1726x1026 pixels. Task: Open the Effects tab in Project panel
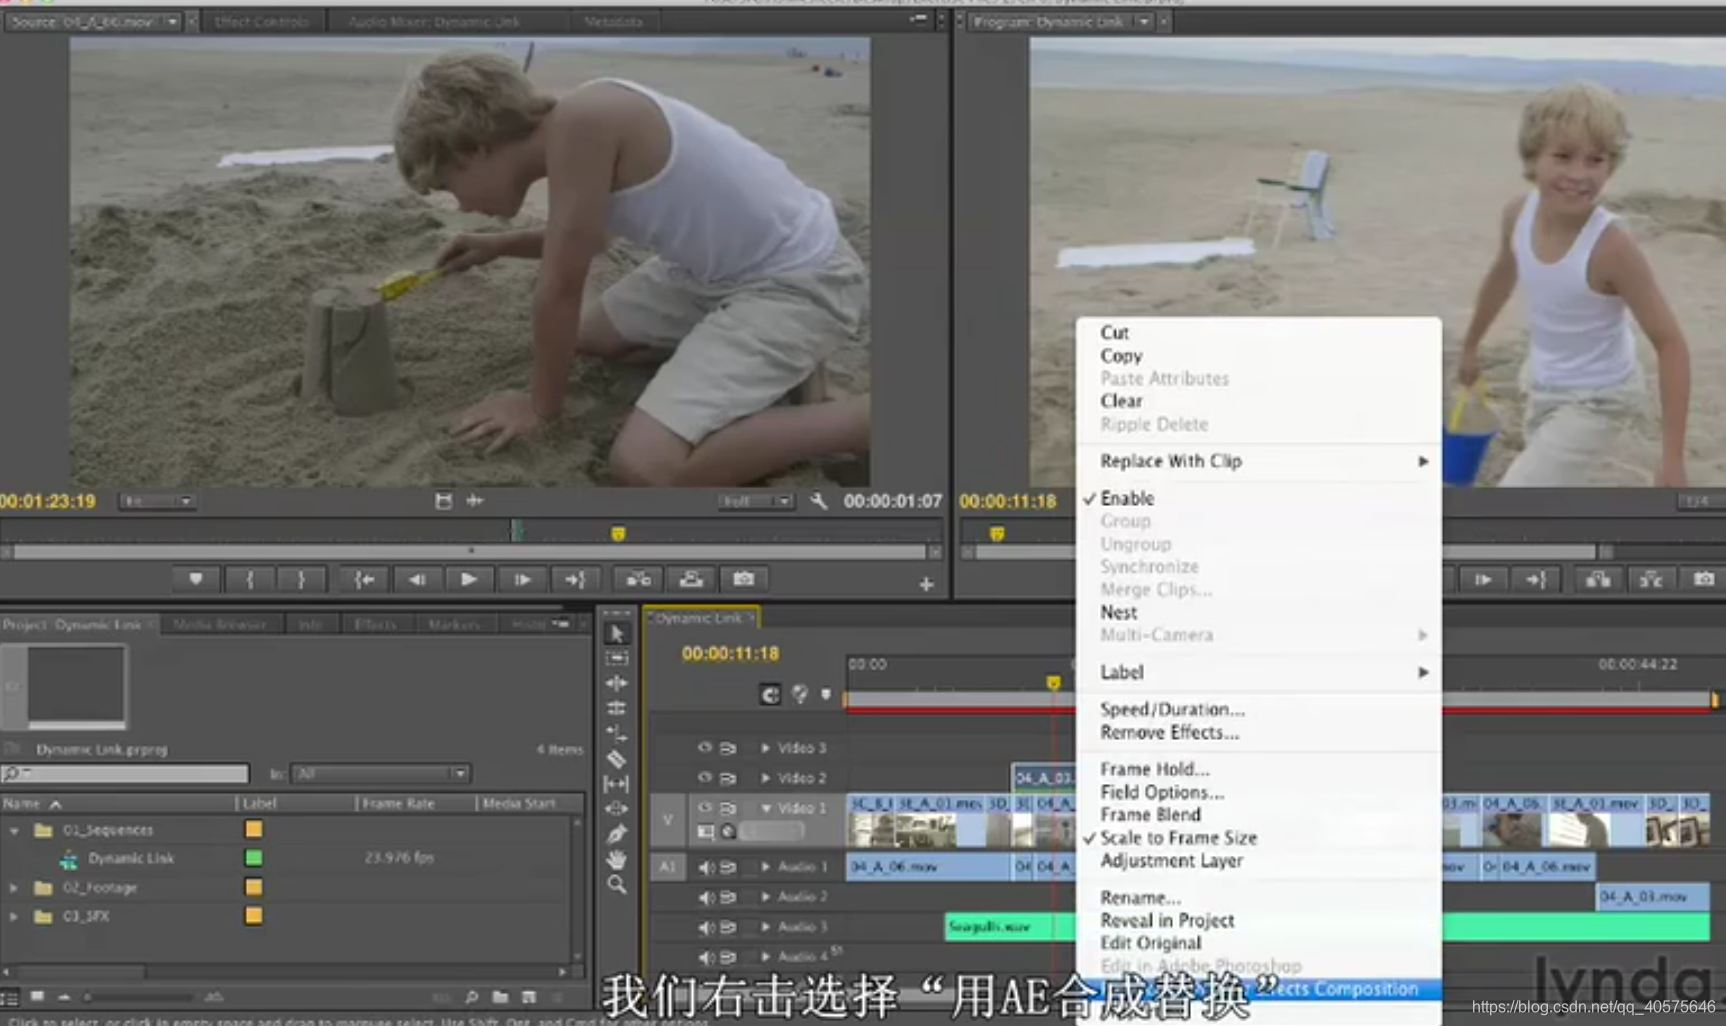pyautogui.click(x=376, y=624)
